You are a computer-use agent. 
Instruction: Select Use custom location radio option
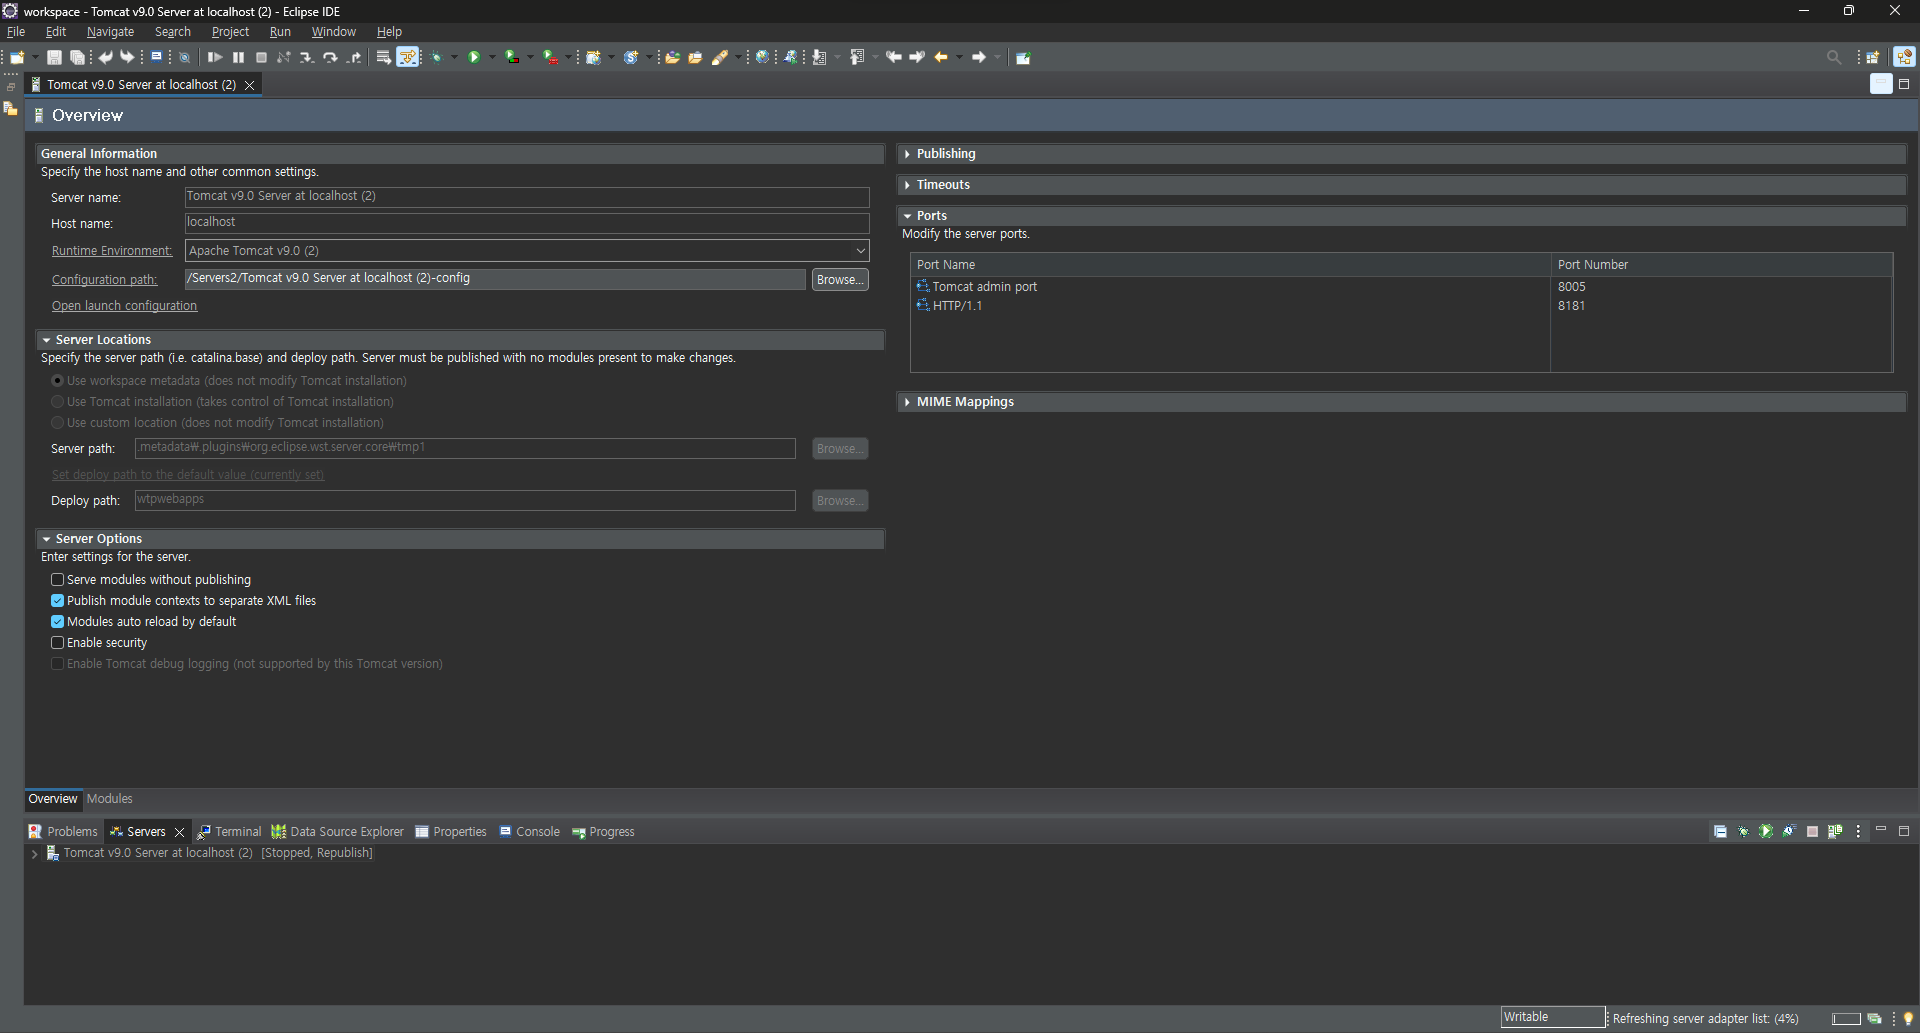point(58,423)
